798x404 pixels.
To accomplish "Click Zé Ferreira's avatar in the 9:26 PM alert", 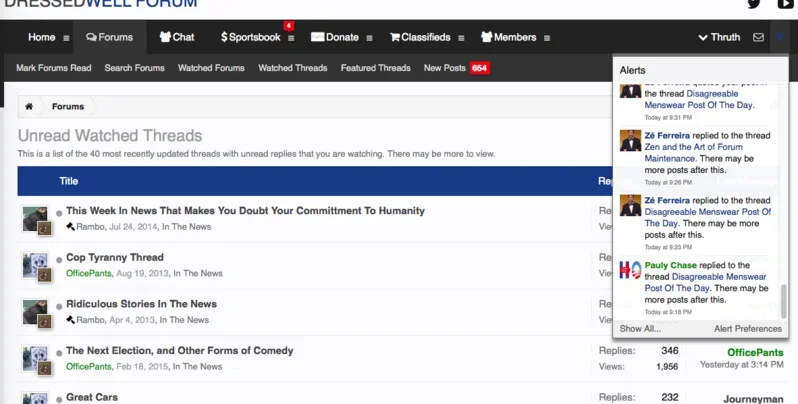I will [630, 140].
